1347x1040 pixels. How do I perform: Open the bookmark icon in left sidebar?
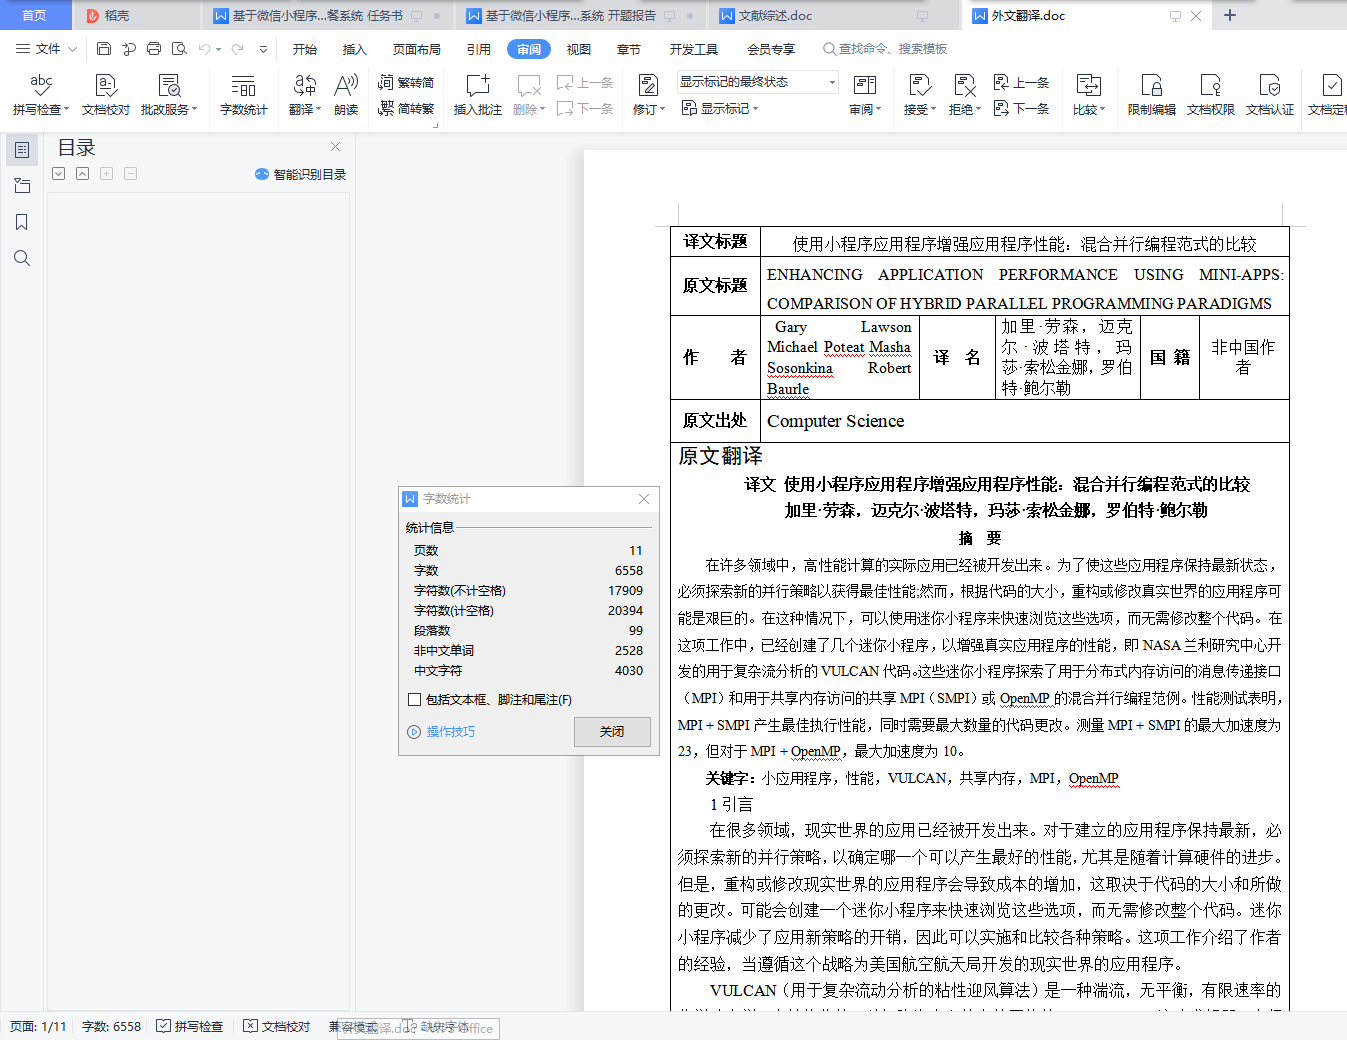[22, 222]
